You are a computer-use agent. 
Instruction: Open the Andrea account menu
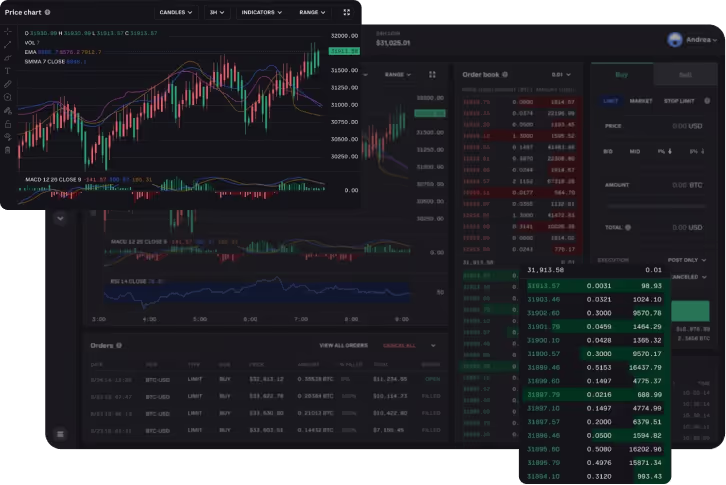(x=694, y=40)
